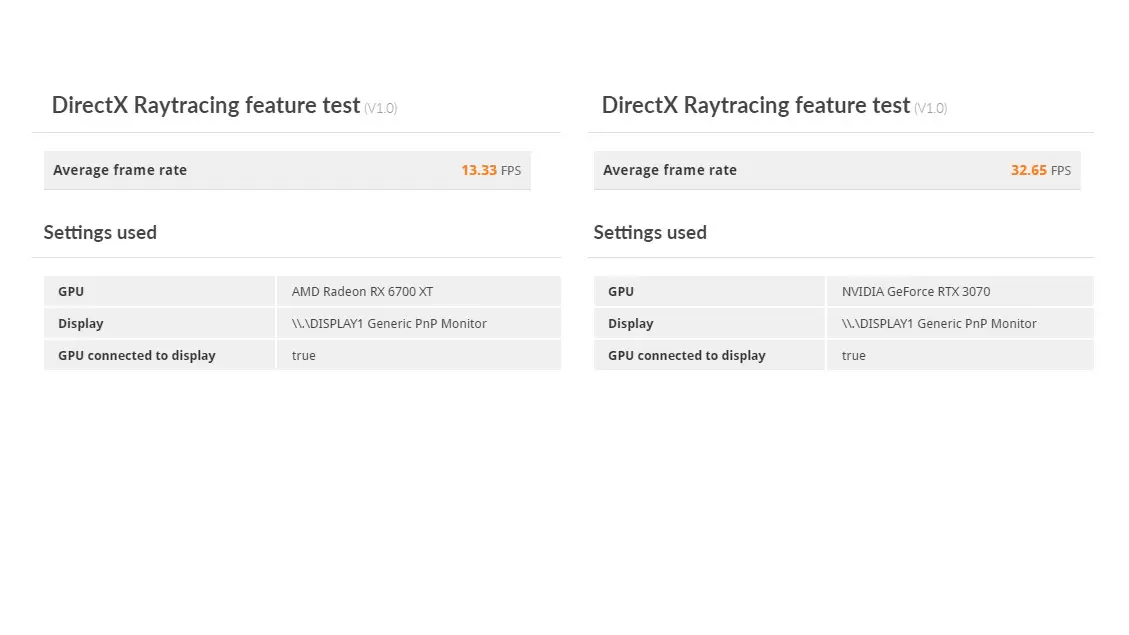Click the Display row label in the AMD settings table
Screen dimensions: 1129x635
click(x=81, y=324)
